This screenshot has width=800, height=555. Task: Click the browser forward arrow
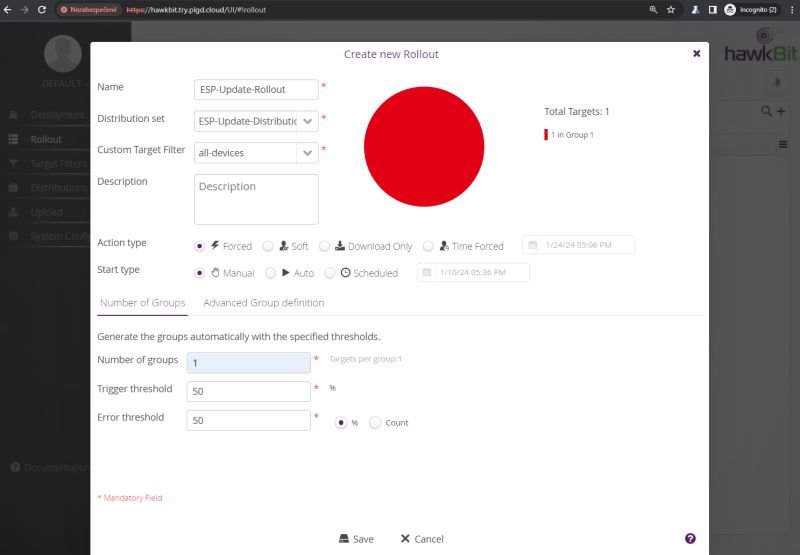tap(24, 10)
